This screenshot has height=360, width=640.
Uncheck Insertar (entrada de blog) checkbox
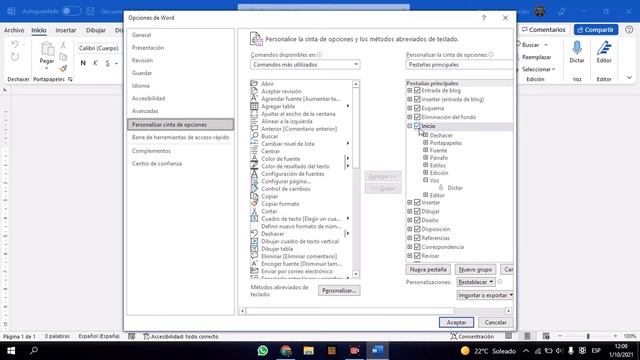point(417,99)
